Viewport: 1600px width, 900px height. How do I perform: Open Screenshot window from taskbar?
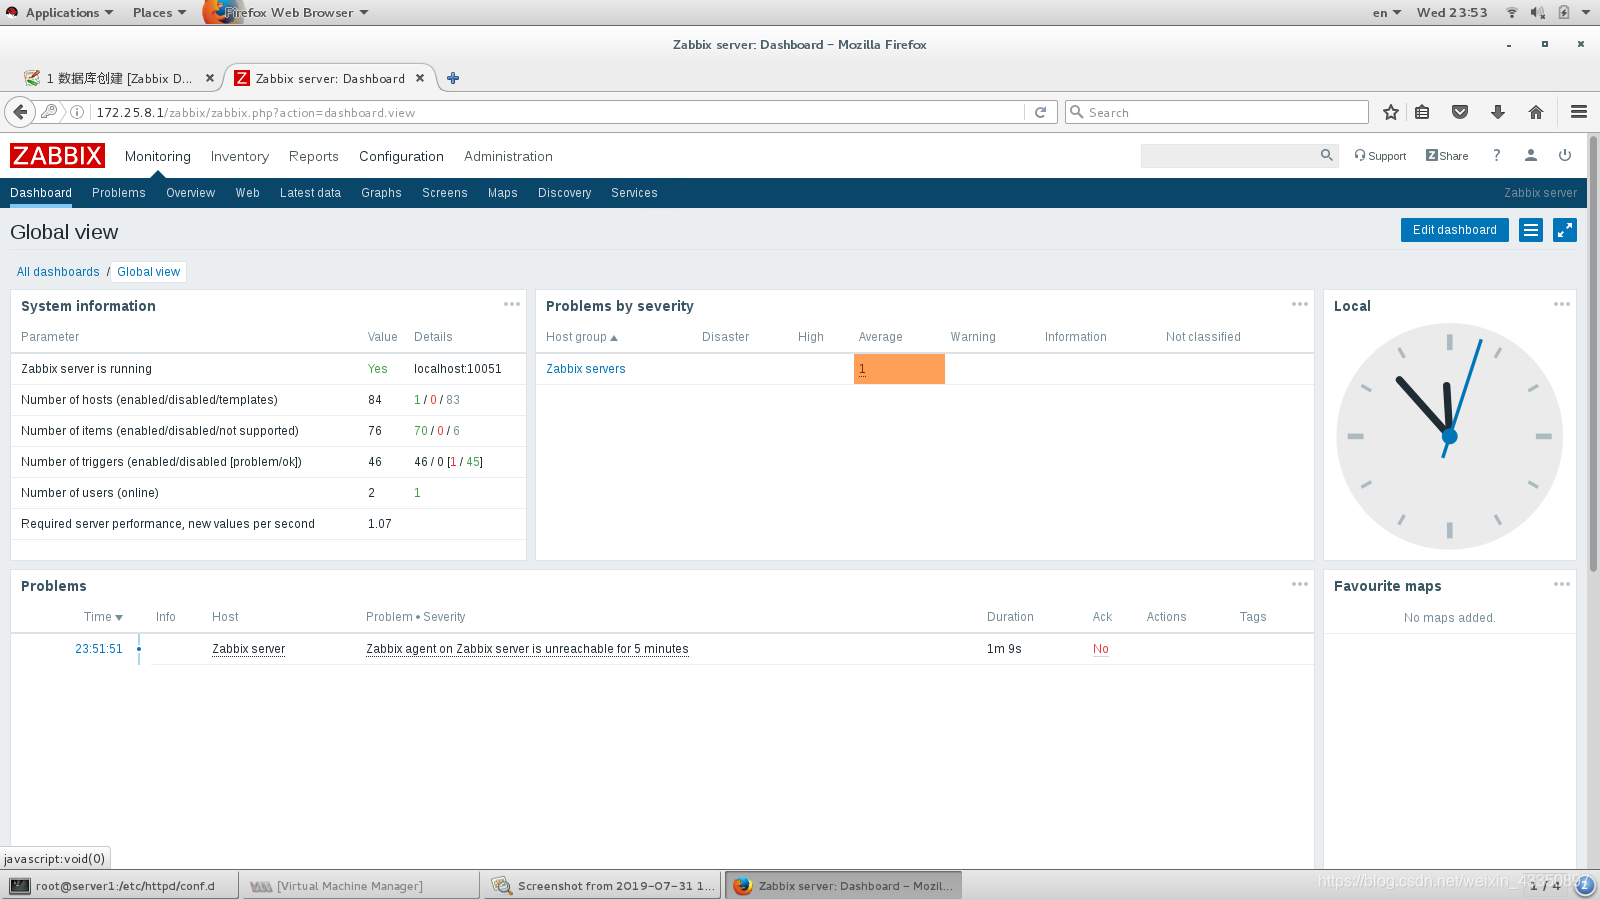pos(603,886)
